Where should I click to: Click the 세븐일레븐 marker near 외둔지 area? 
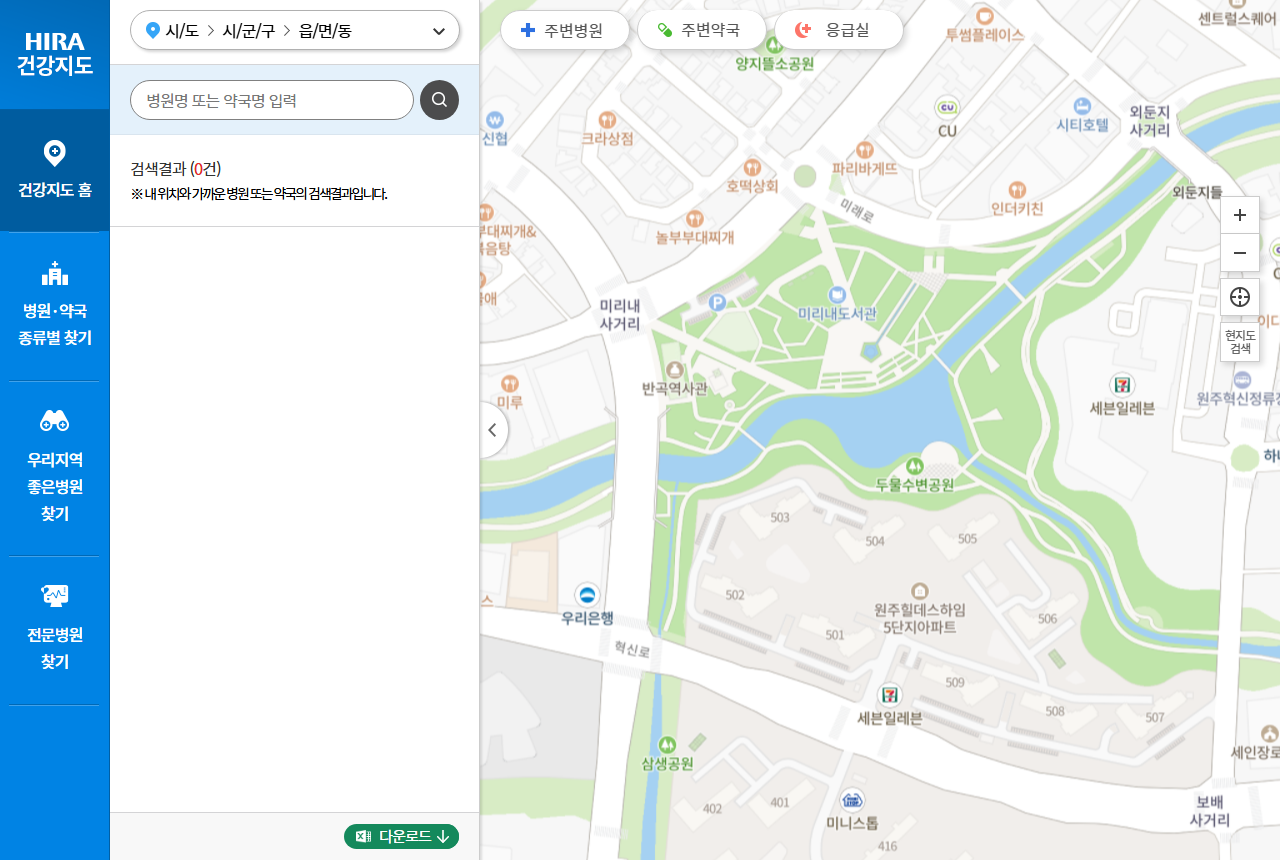[1122, 385]
